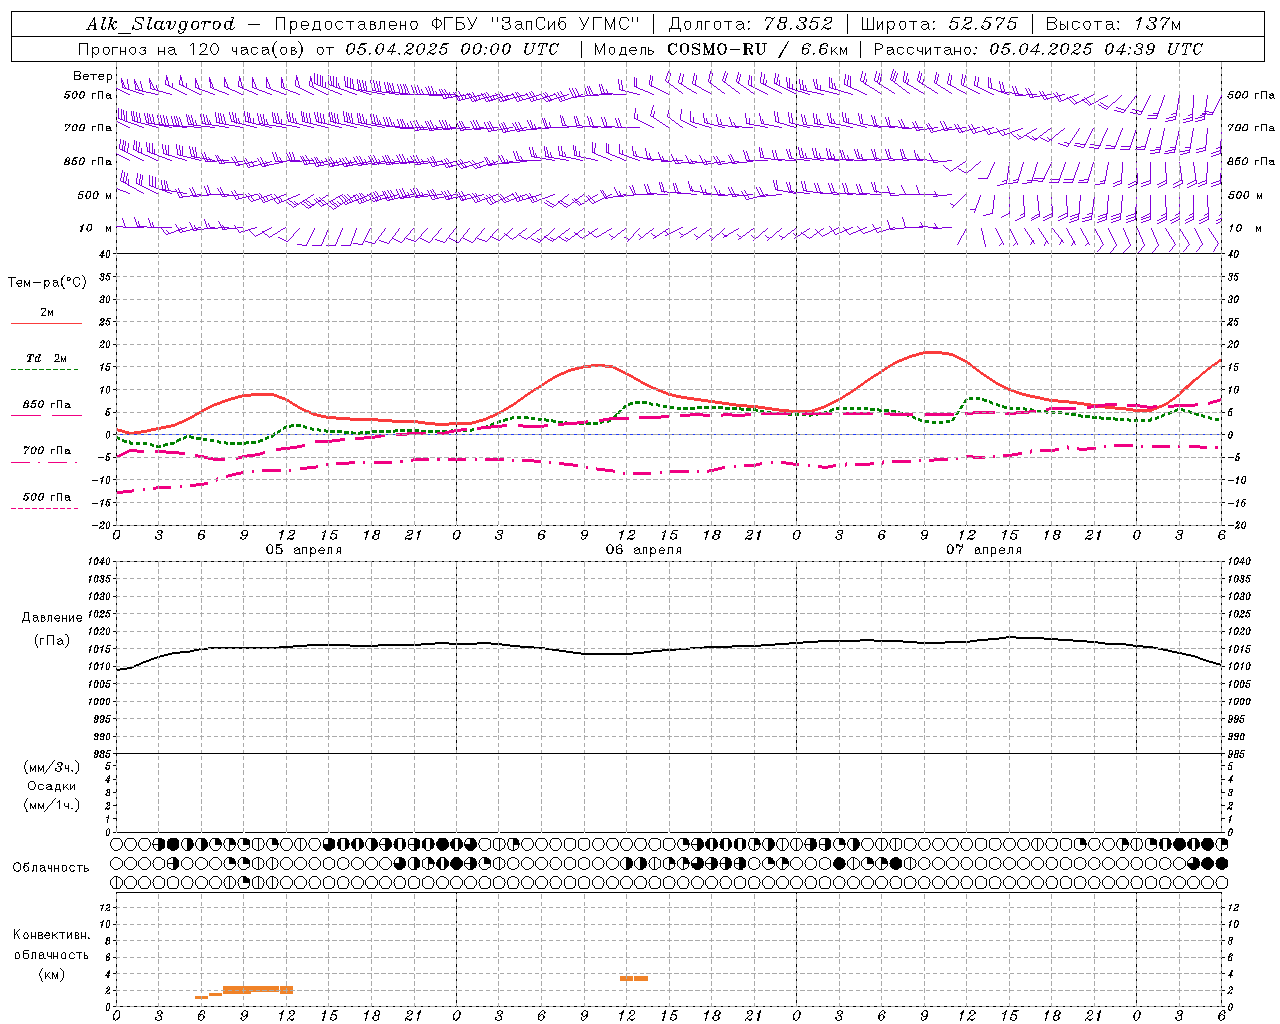Click the "(мм/1ч.)" precipitation unit label
Viewport: 1280px width, 1024px height.
52,805
